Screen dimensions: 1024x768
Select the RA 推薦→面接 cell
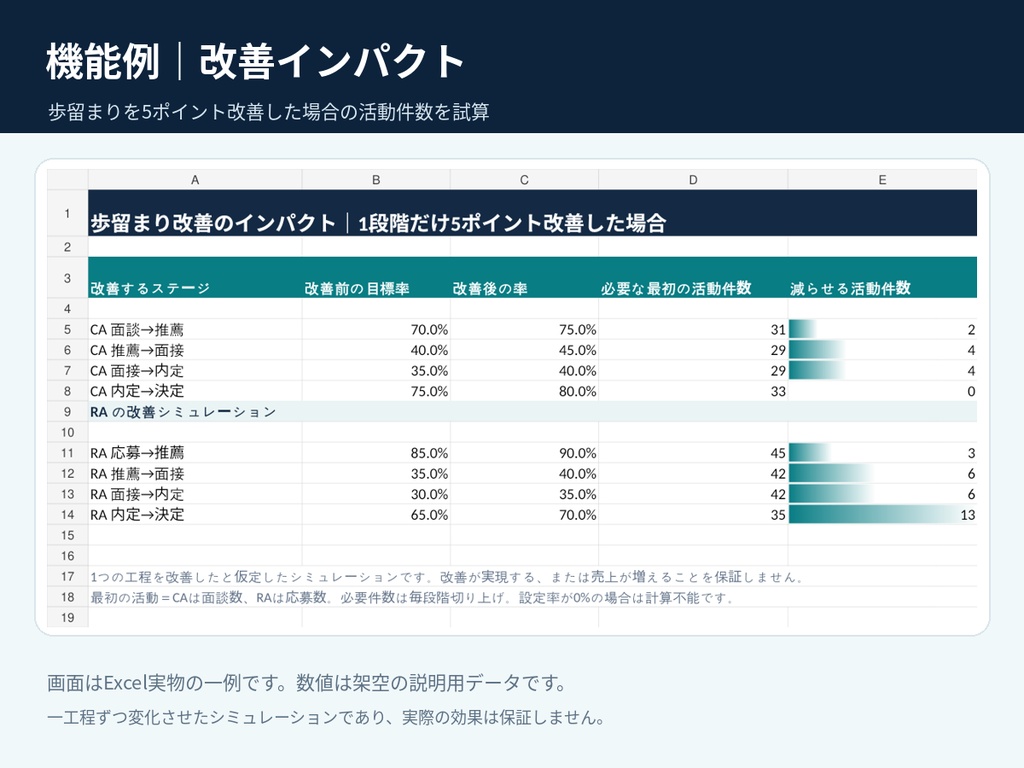click(195, 473)
